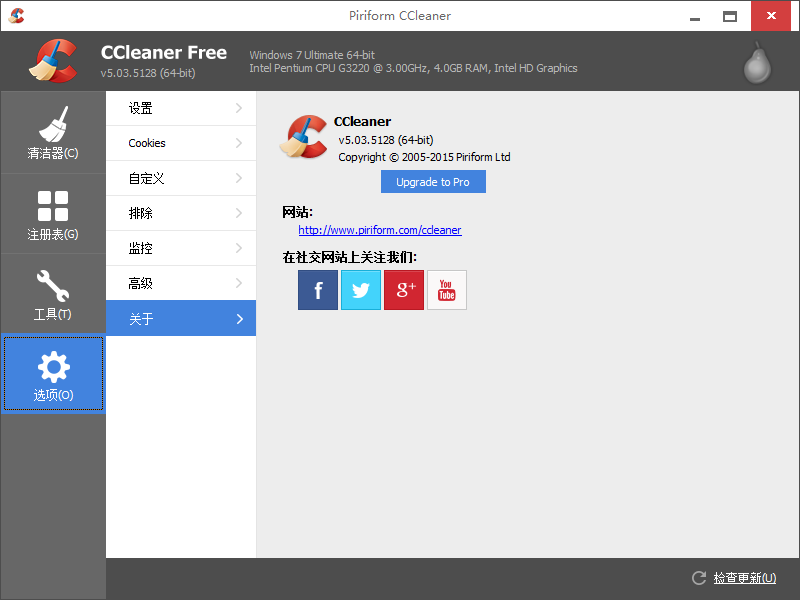Click the Twitter social icon
The height and width of the screenshot is (600, 800).
[x=361, y=290]
